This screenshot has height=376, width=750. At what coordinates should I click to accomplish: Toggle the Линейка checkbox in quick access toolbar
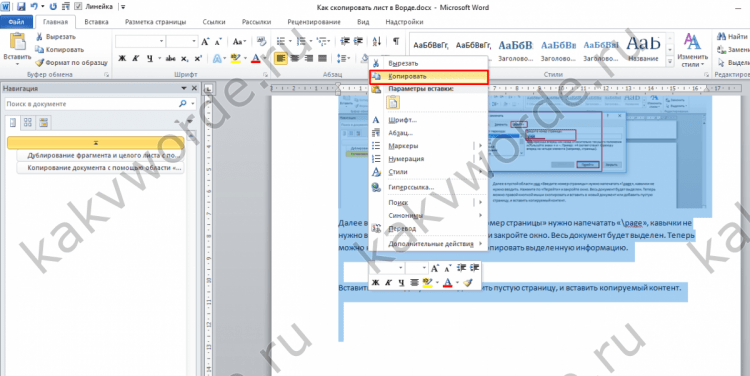pyautogui.click(x=78, y=7)
